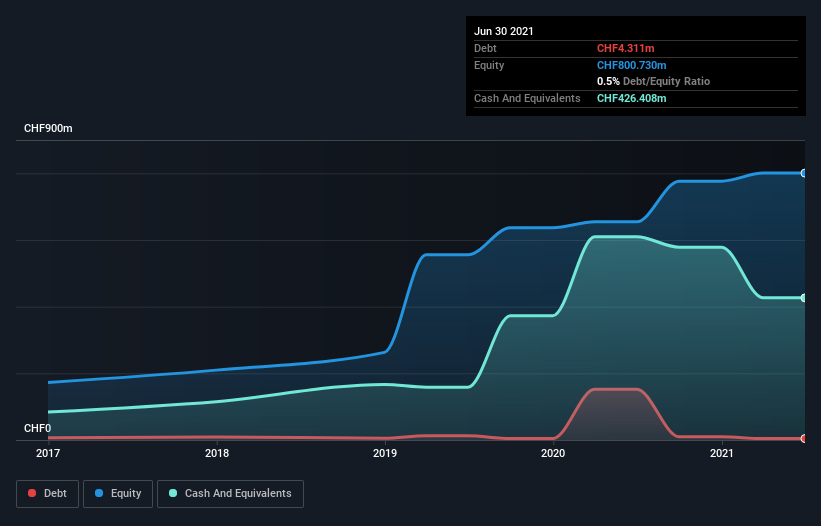
Task: Toggle the Cash And Equivalents legend button
Action: 230,494
